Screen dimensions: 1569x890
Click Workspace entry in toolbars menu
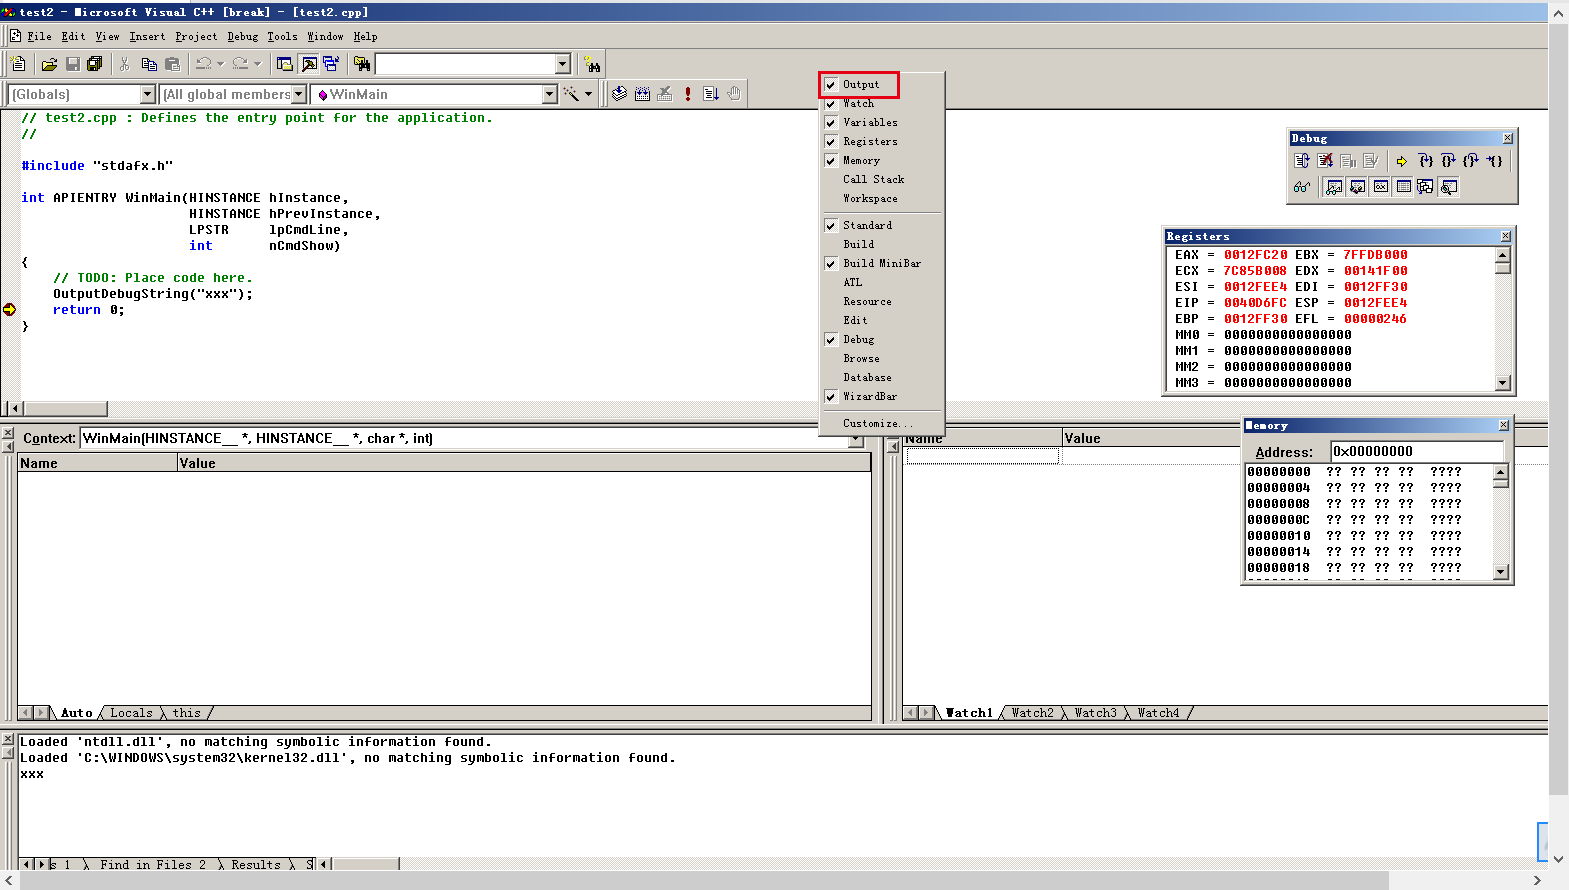[x=870, y=199]
